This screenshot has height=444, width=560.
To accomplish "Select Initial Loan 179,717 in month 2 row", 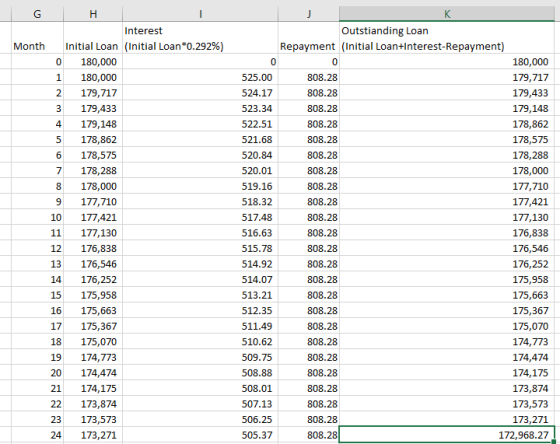I will coord(93,93).
